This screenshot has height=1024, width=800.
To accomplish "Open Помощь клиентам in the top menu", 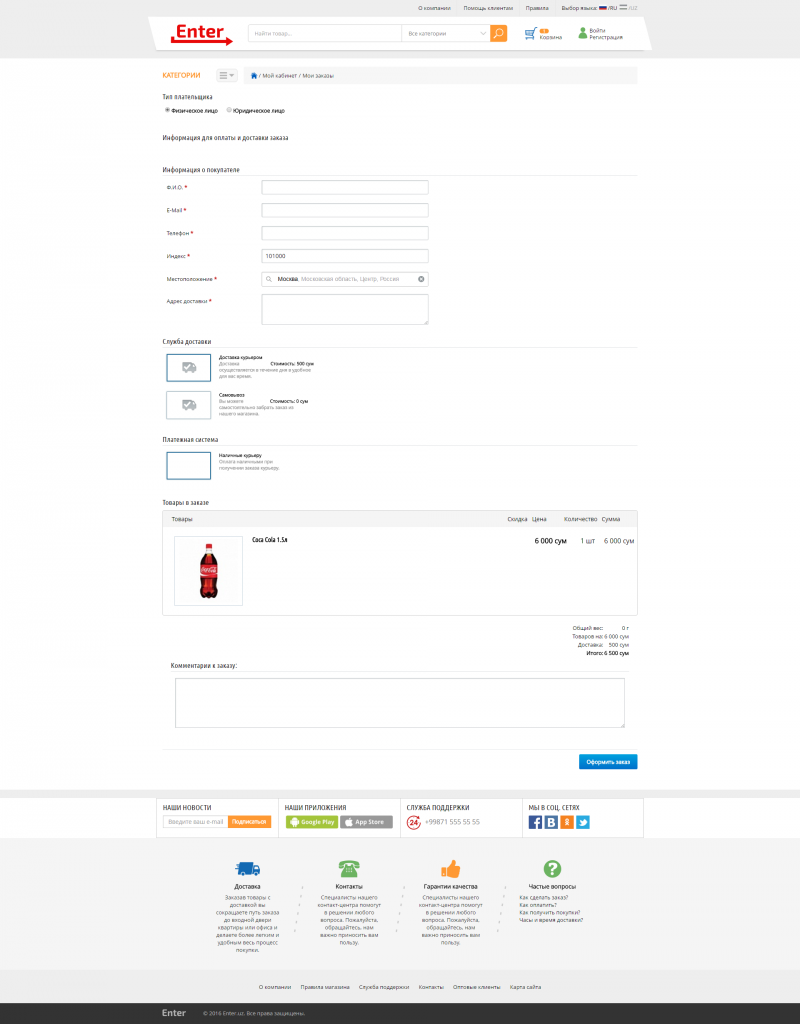I will [488, 8].
